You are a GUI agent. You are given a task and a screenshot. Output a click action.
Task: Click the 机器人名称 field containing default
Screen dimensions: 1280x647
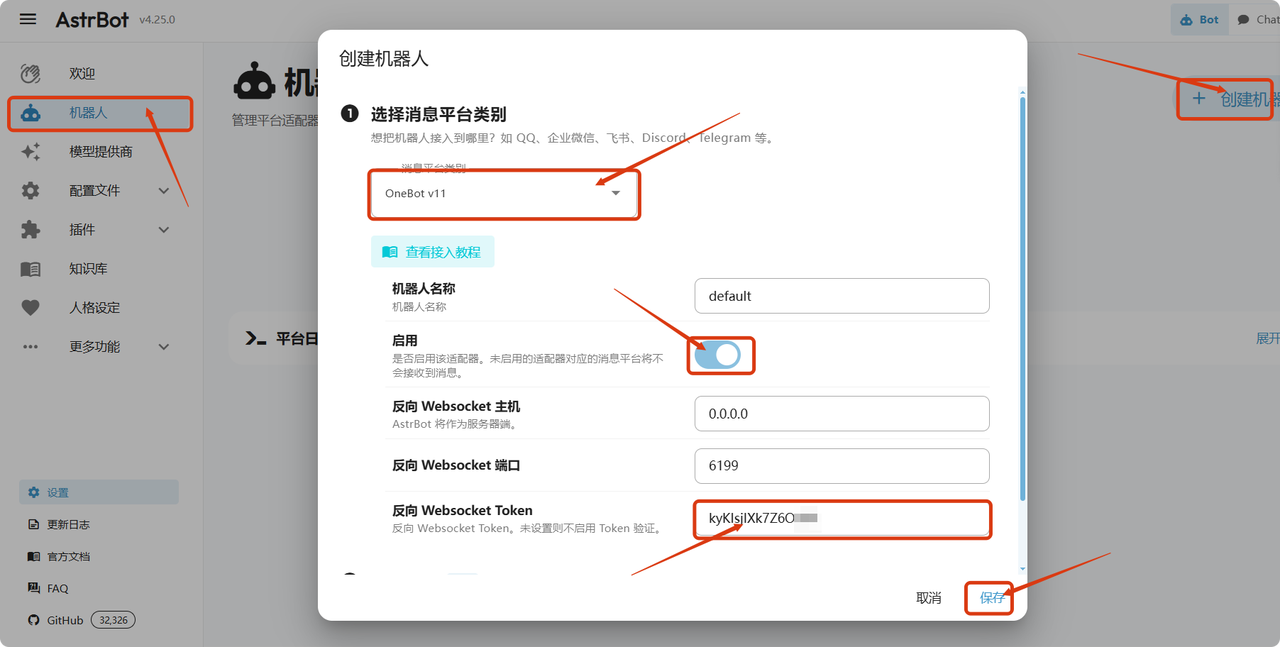coord(842,296)
